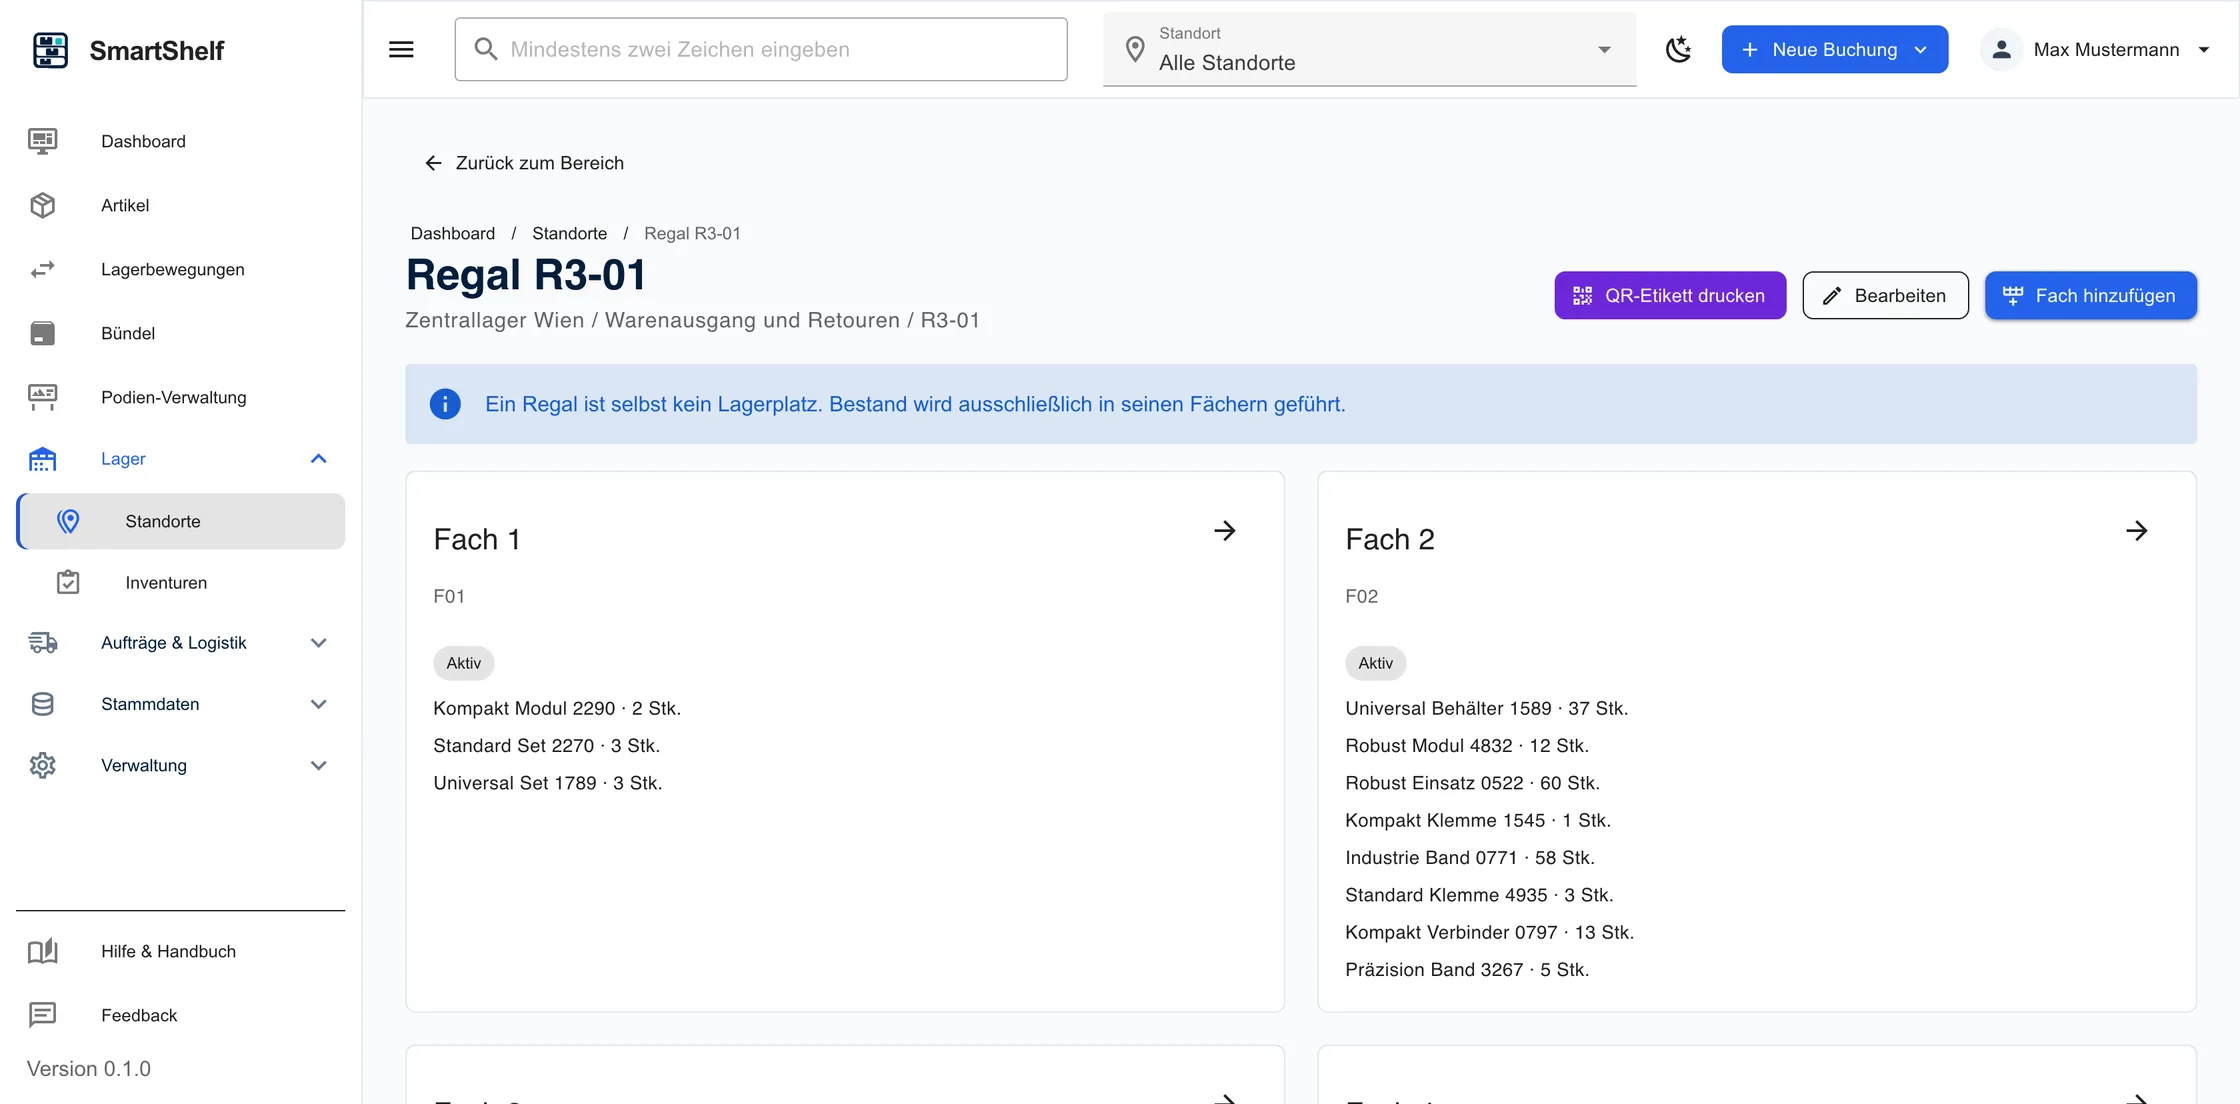The image size is (2240, 1104).
Task: Open the Bündel menu label
Action: 128,333
